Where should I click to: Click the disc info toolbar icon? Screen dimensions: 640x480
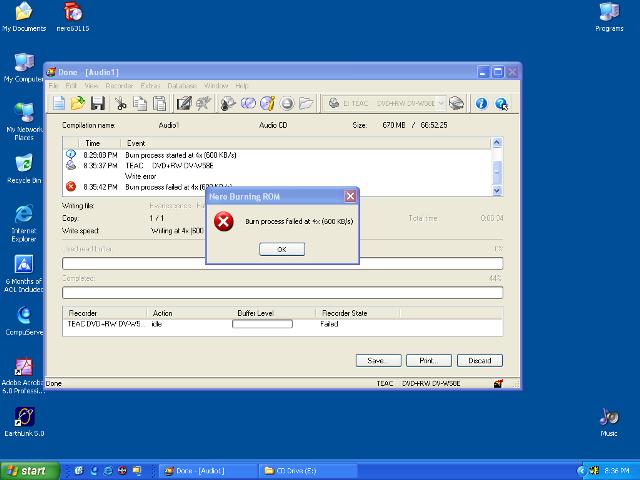click(x=267, y=103)
